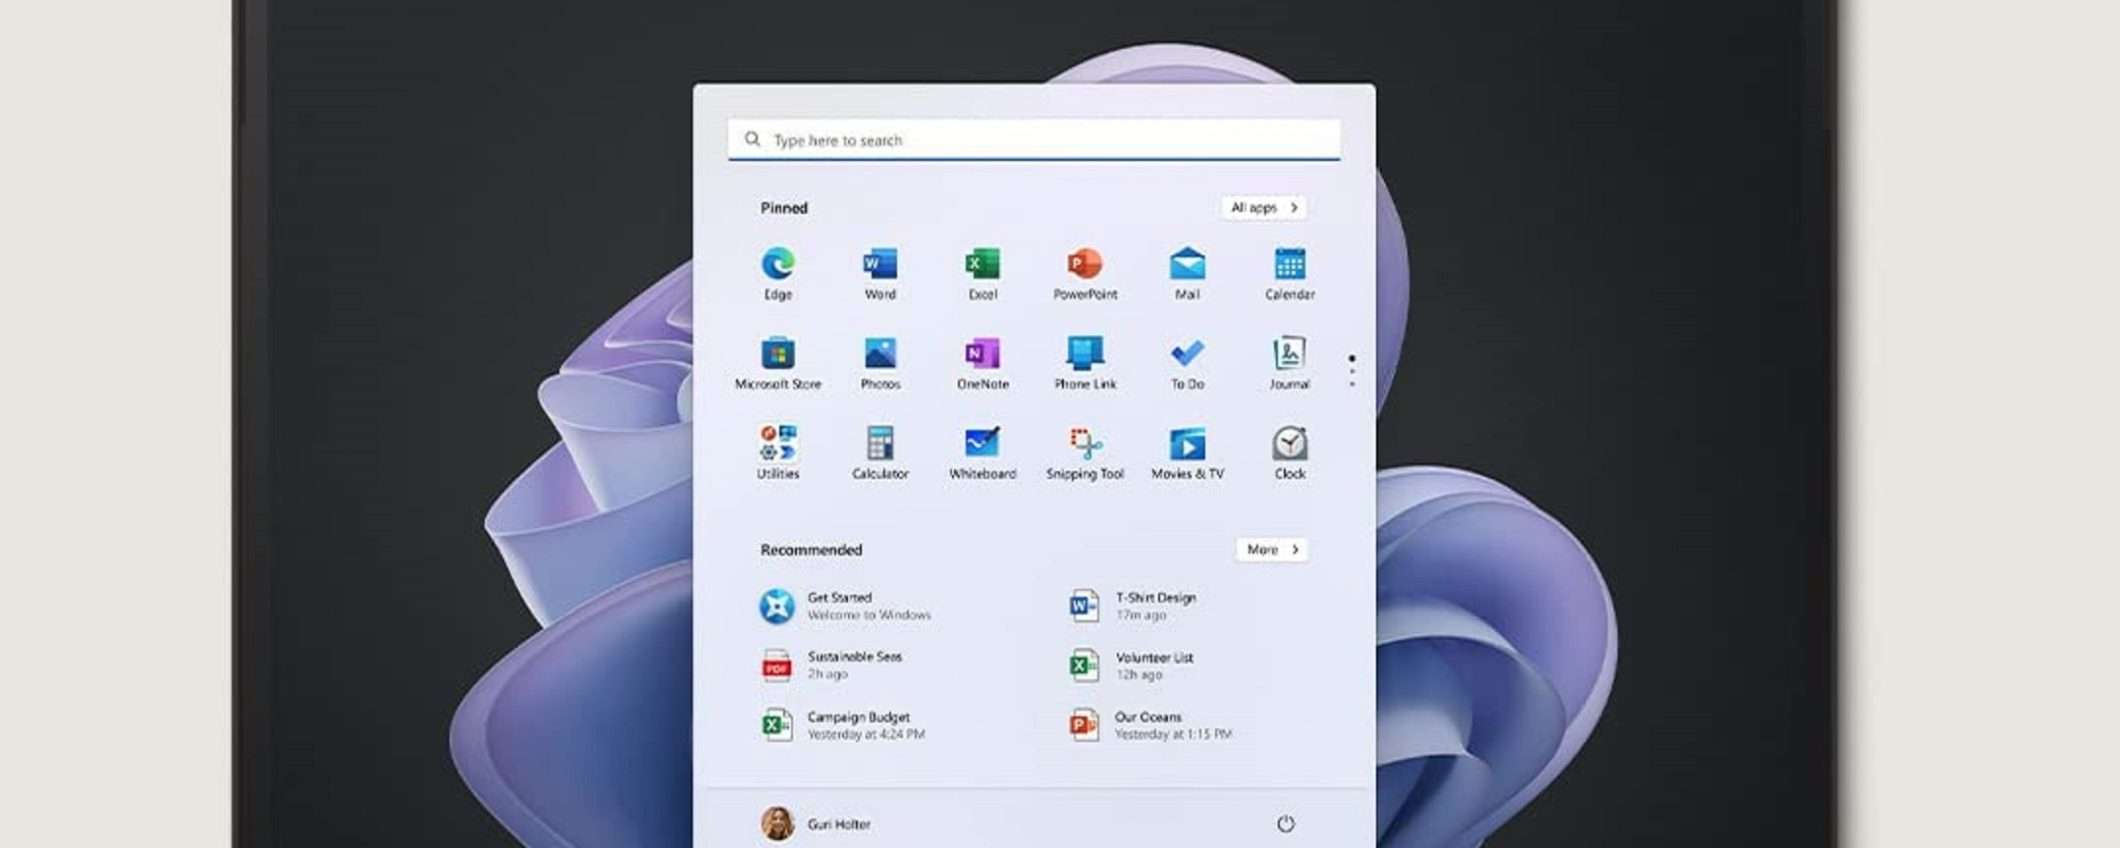Start PowerPoint from pinned apps
2120x848 pixels.
(x=1085, y=273)
